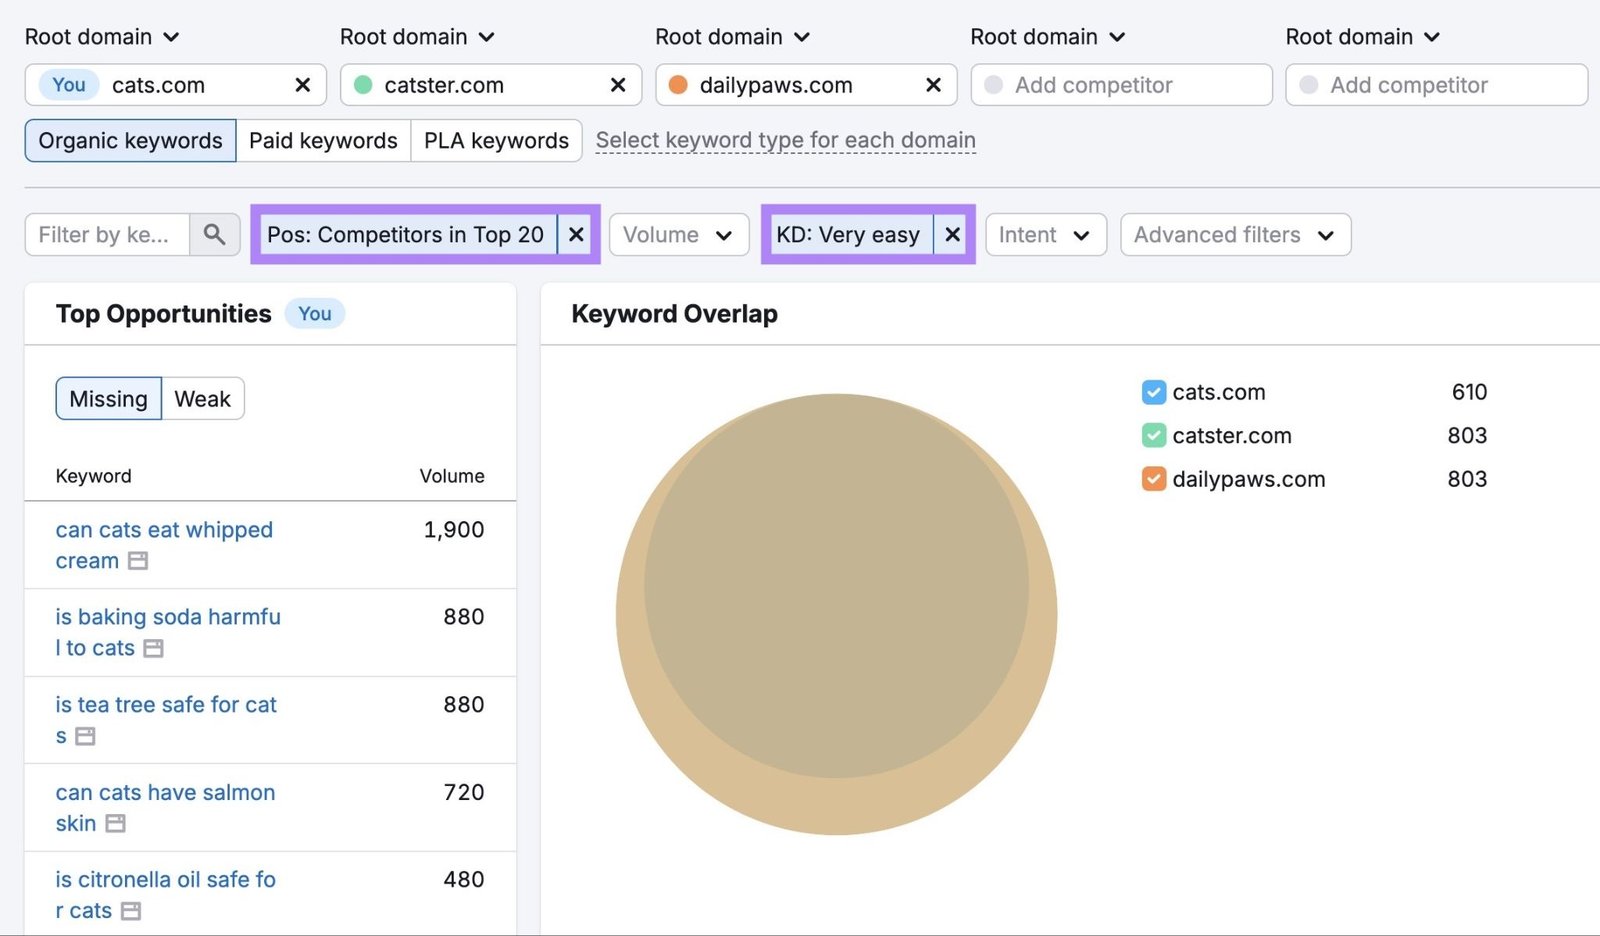
Task: Clear the KD: Very easy filter
Action: coord(952,234)
